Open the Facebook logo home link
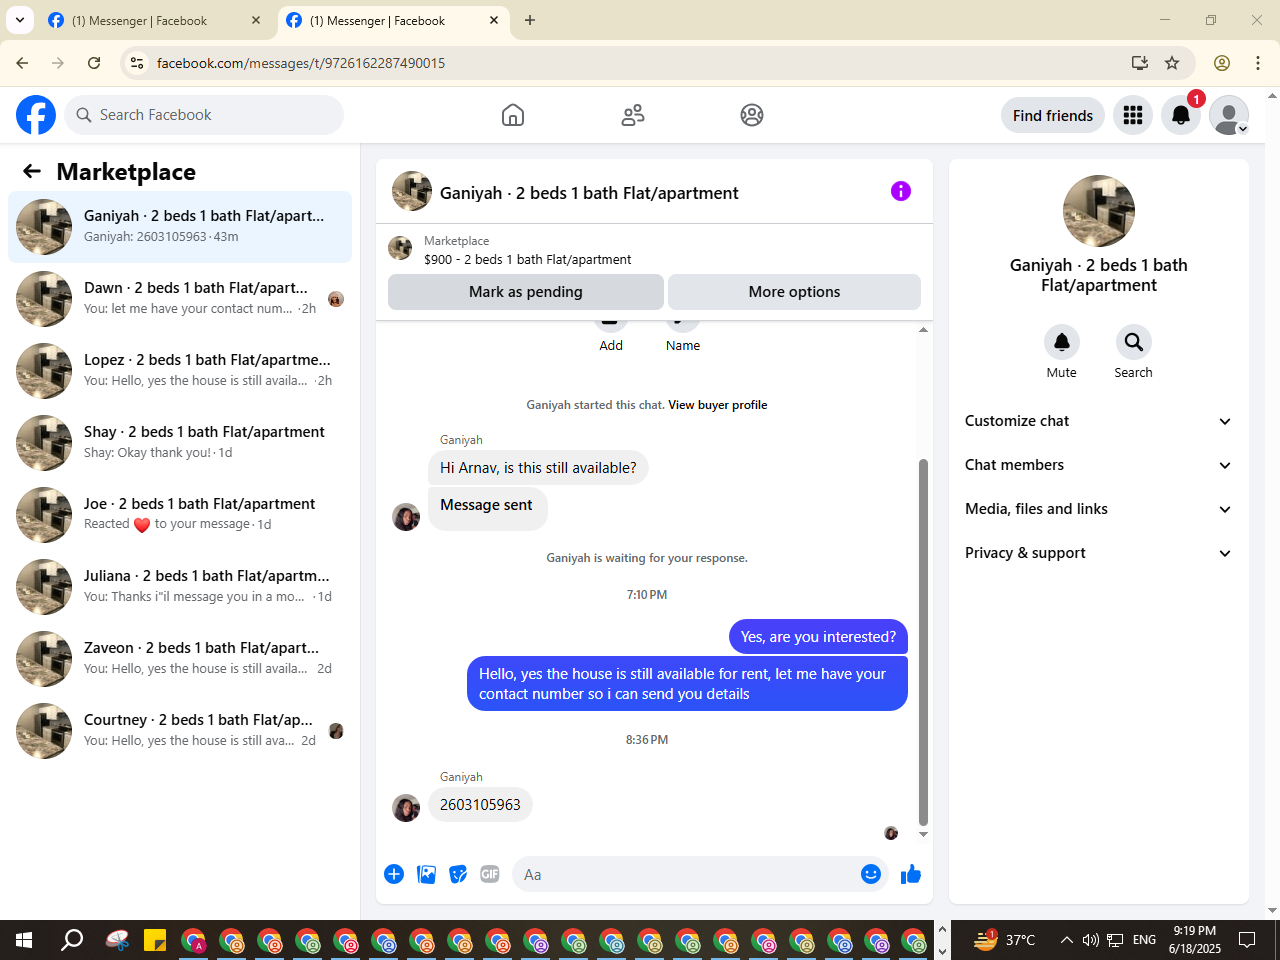The height and width of the screenshot is (960, 1280). (36, 115)
